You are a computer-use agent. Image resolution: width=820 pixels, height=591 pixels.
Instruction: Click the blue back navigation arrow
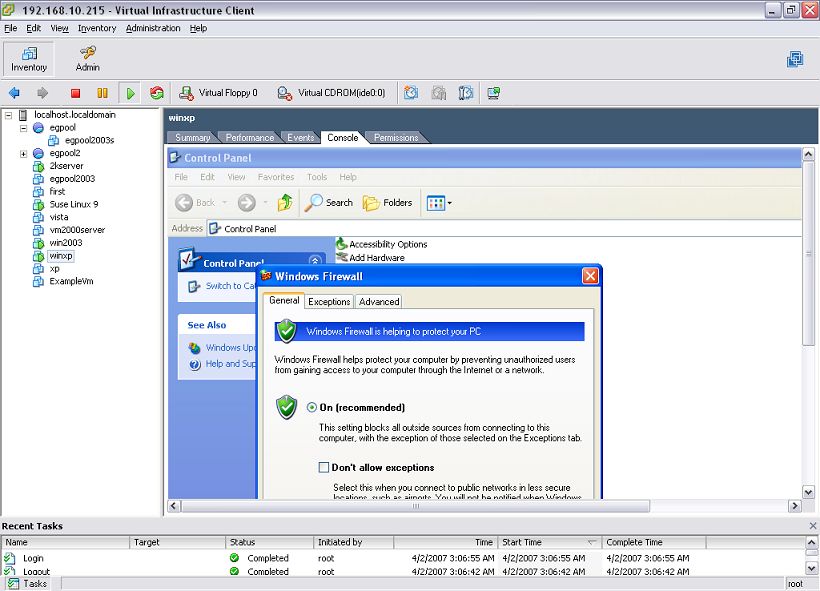click(x=14, y=93)
